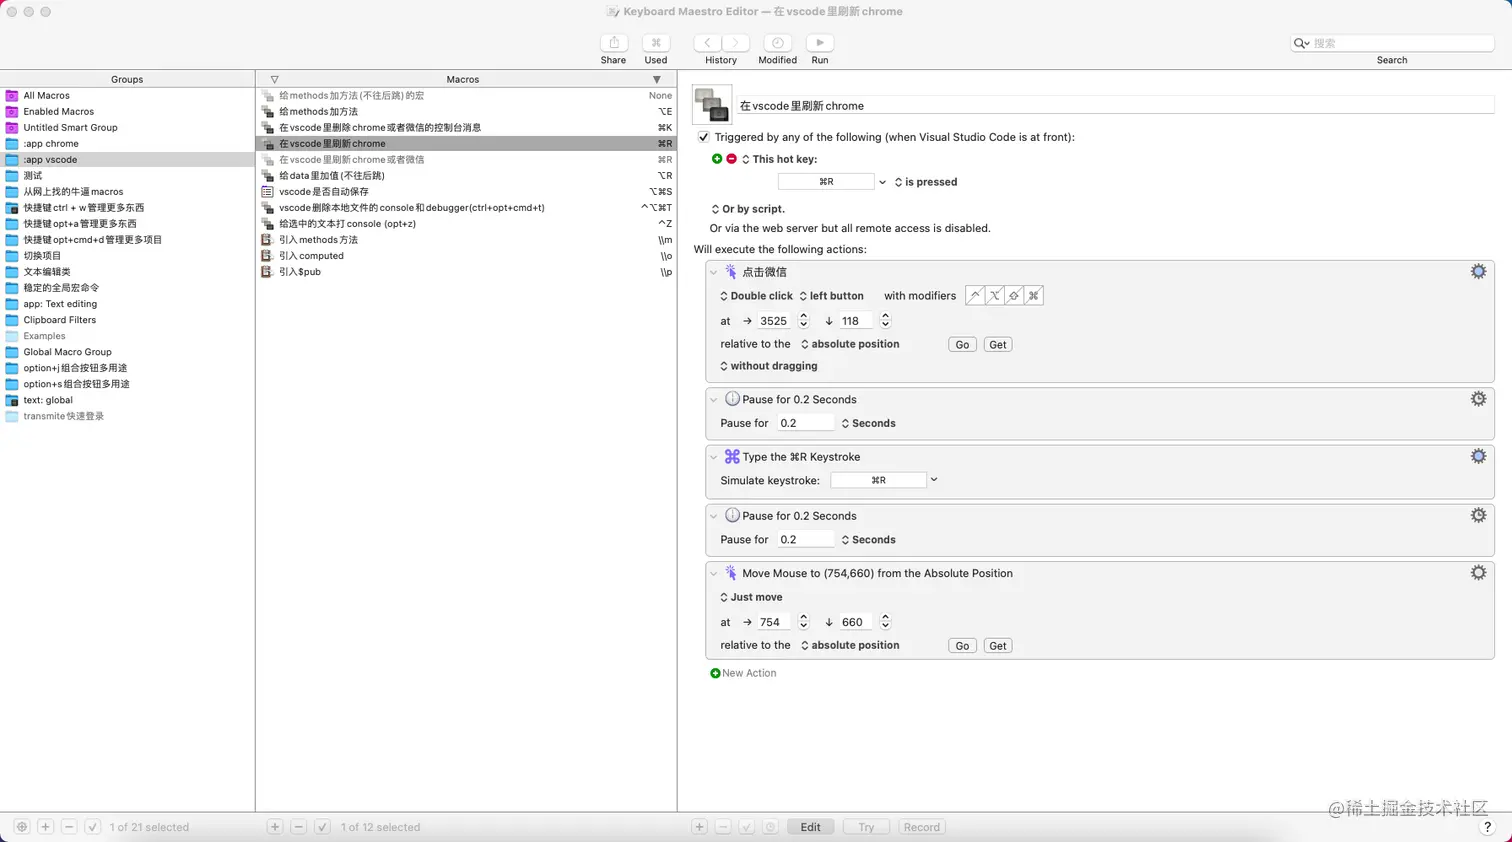Open the left button dropdown
Image resolution: width=1512 pixels, height=842 pixels.
tap(832, 296)
